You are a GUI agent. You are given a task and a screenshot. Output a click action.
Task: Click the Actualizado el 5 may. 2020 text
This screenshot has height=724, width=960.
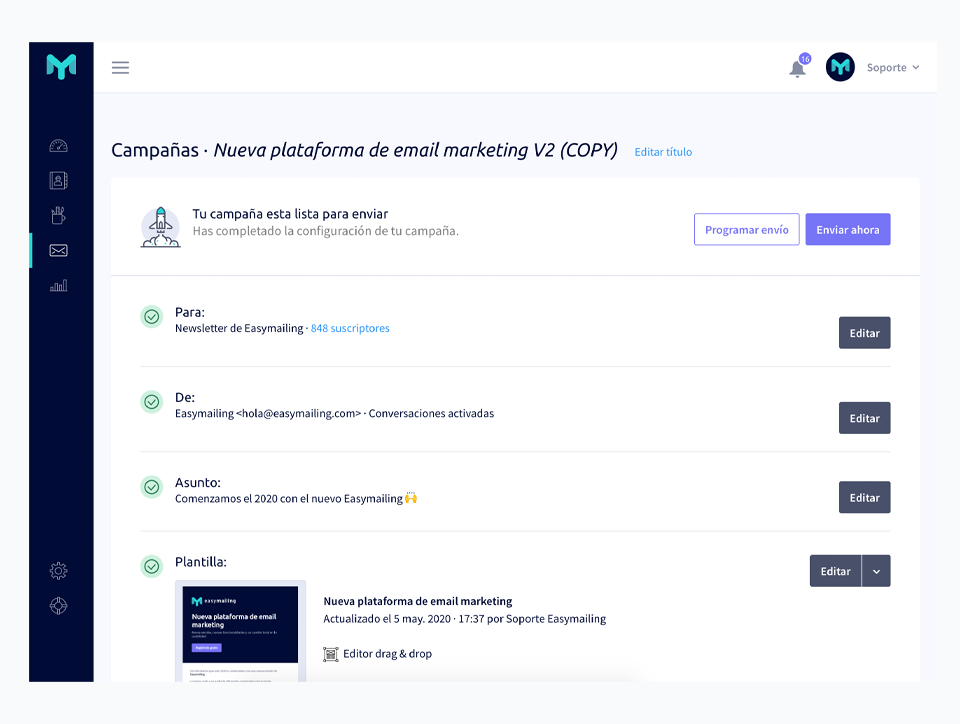tap(465, 619)
